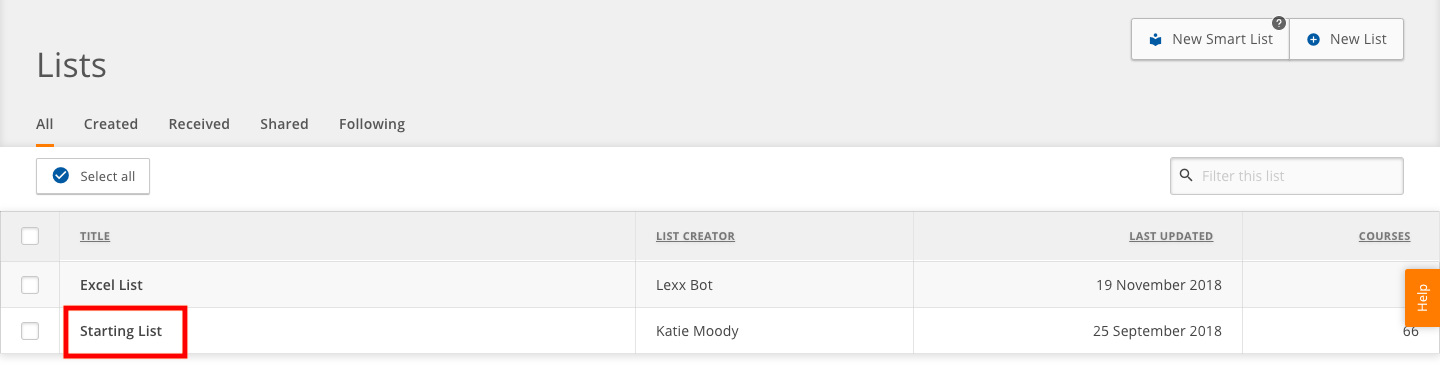The height and width of the screenshot is (387, 1440).
Task: Click the plus icon in New List
Action: (1314, 40)
